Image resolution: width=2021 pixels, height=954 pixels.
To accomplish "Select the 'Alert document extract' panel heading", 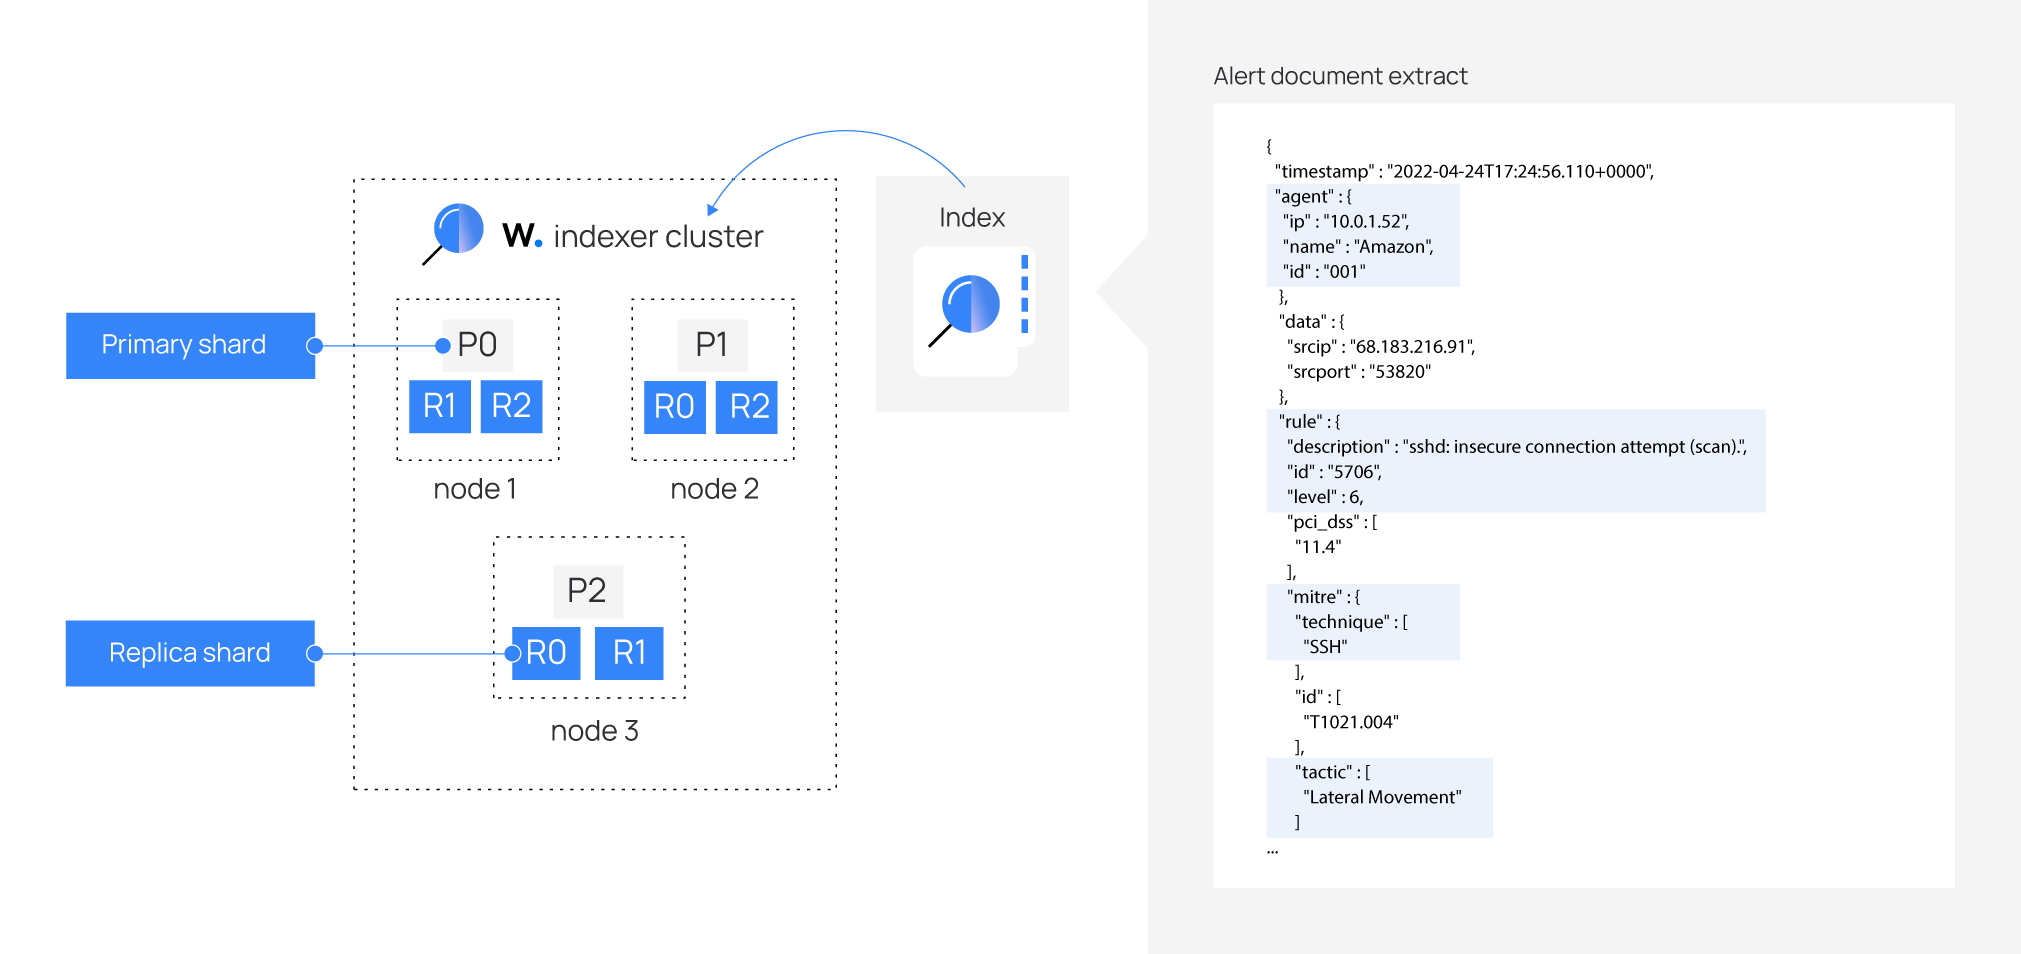I will [1340, 76].
